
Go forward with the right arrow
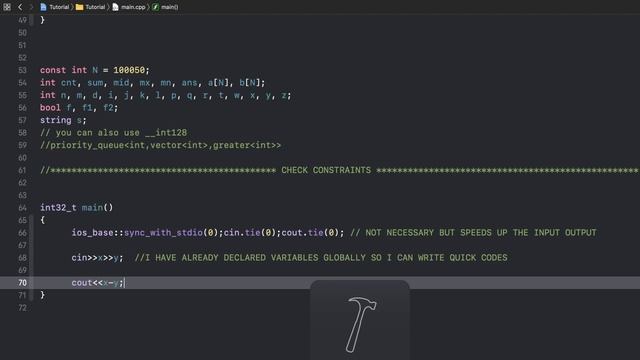pos(31,7)
